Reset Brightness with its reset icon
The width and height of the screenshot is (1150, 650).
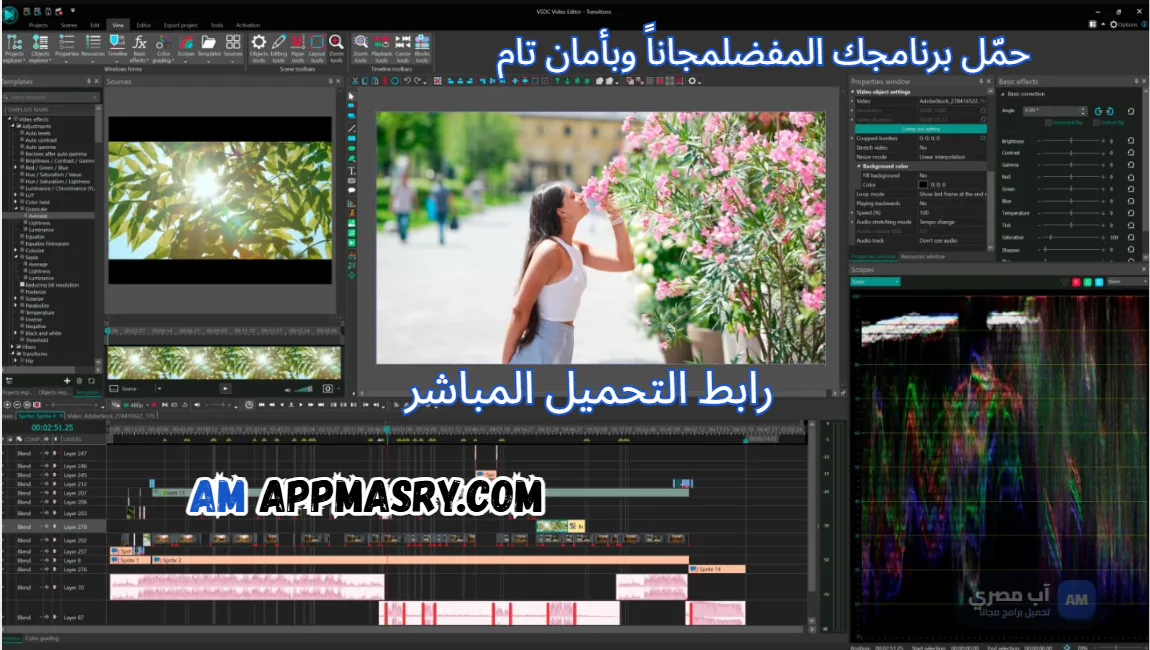pyautogui.click(x=1131, y=141)
